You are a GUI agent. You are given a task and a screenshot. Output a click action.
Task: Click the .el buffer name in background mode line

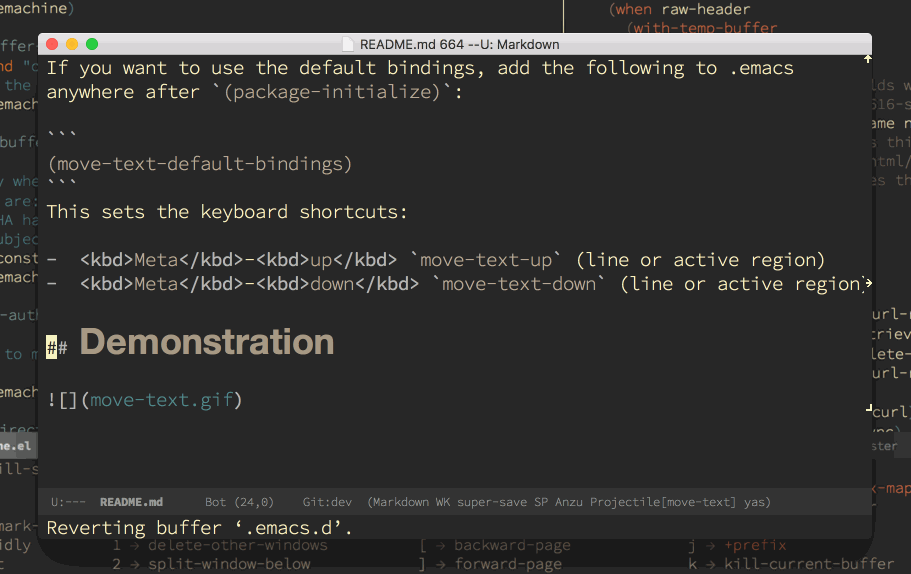pyautogui.click(x=15, y=446)
